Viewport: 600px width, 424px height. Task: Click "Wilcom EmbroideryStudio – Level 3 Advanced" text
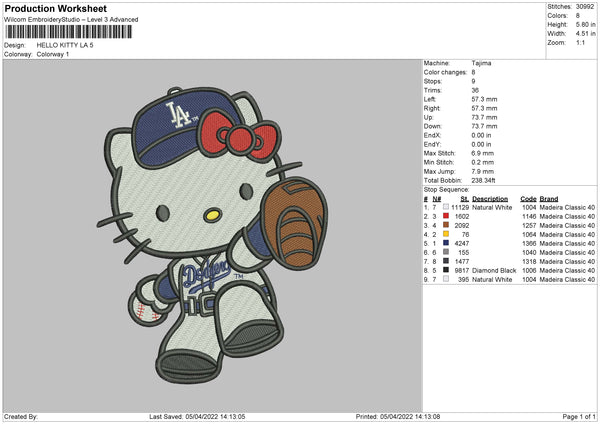click(71, 20)
